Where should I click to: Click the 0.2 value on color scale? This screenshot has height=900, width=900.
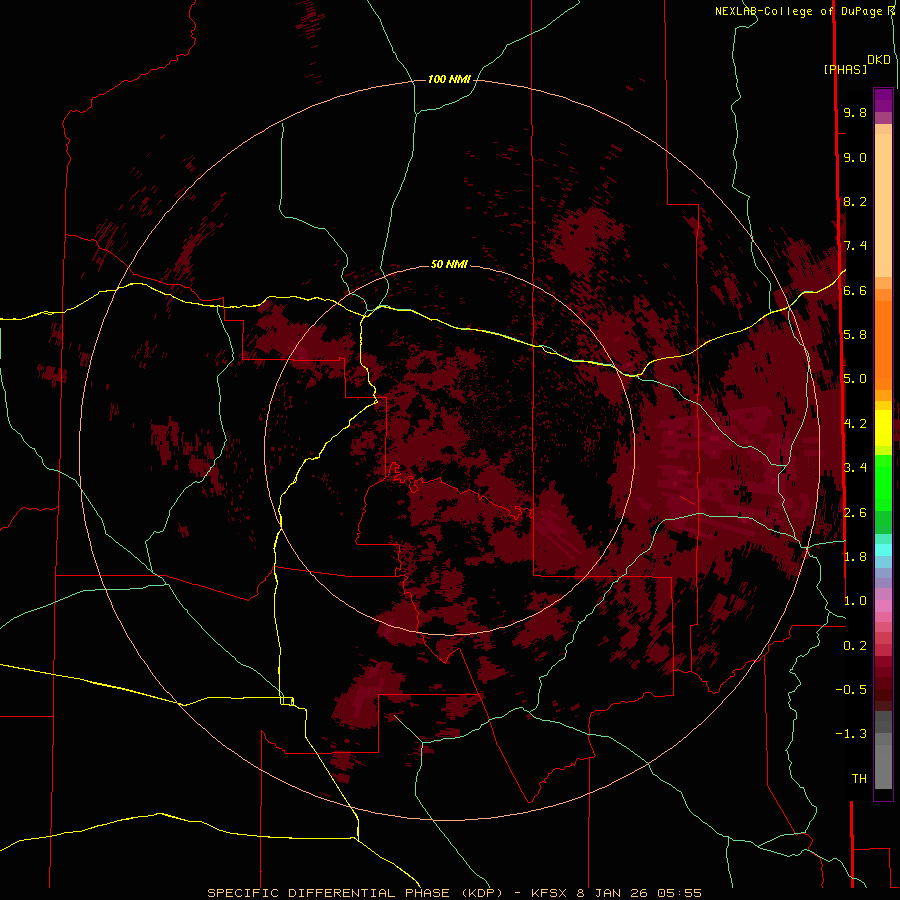855,646
